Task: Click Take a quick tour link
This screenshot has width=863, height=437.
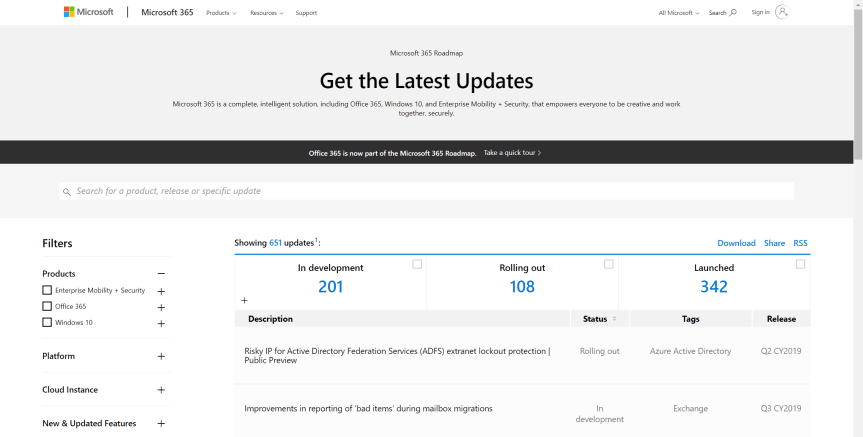Action: point(512,152)
